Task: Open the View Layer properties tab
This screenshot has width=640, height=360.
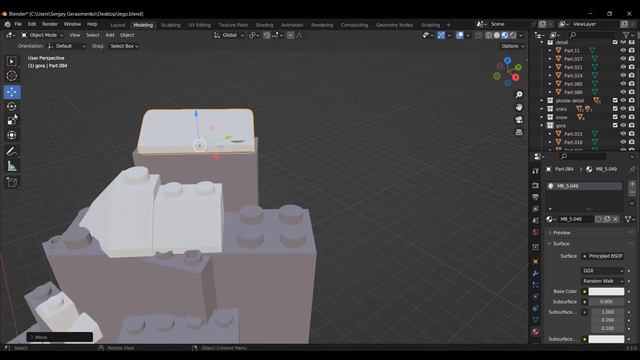Action: [x=536, y=209]
